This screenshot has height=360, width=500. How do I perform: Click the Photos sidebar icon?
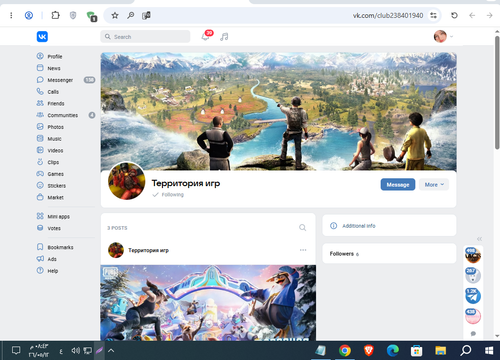40,127
